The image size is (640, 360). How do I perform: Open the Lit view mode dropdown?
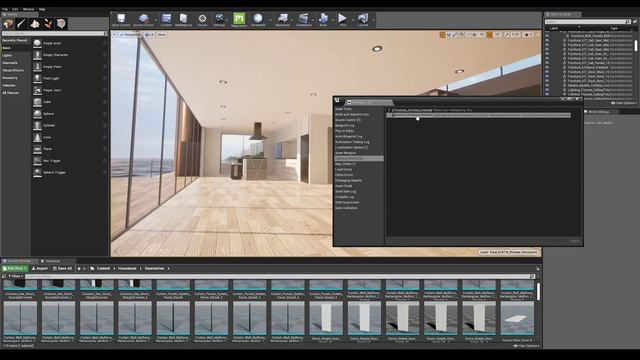149,35
